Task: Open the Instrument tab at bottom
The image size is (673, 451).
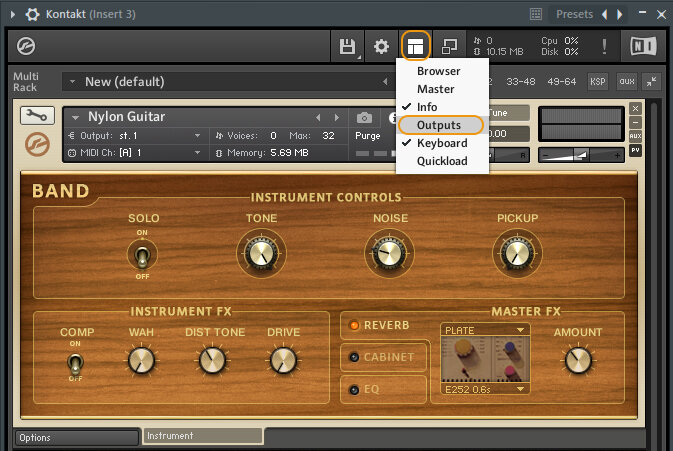Action: 203,436
